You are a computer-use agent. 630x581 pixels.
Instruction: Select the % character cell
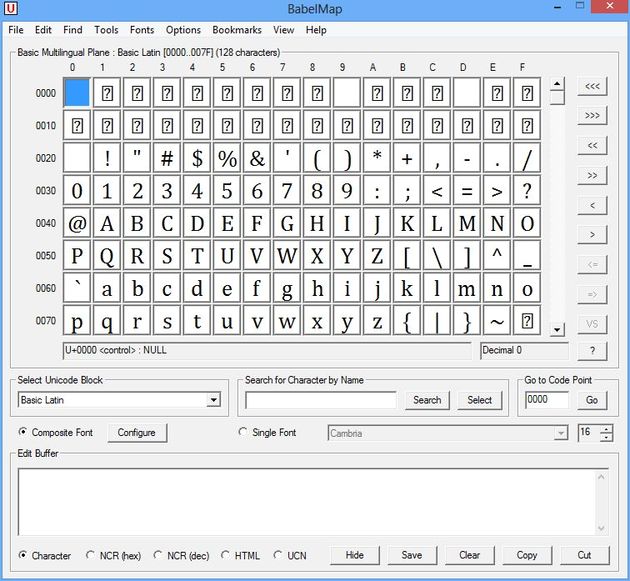(x=227, y=158)
